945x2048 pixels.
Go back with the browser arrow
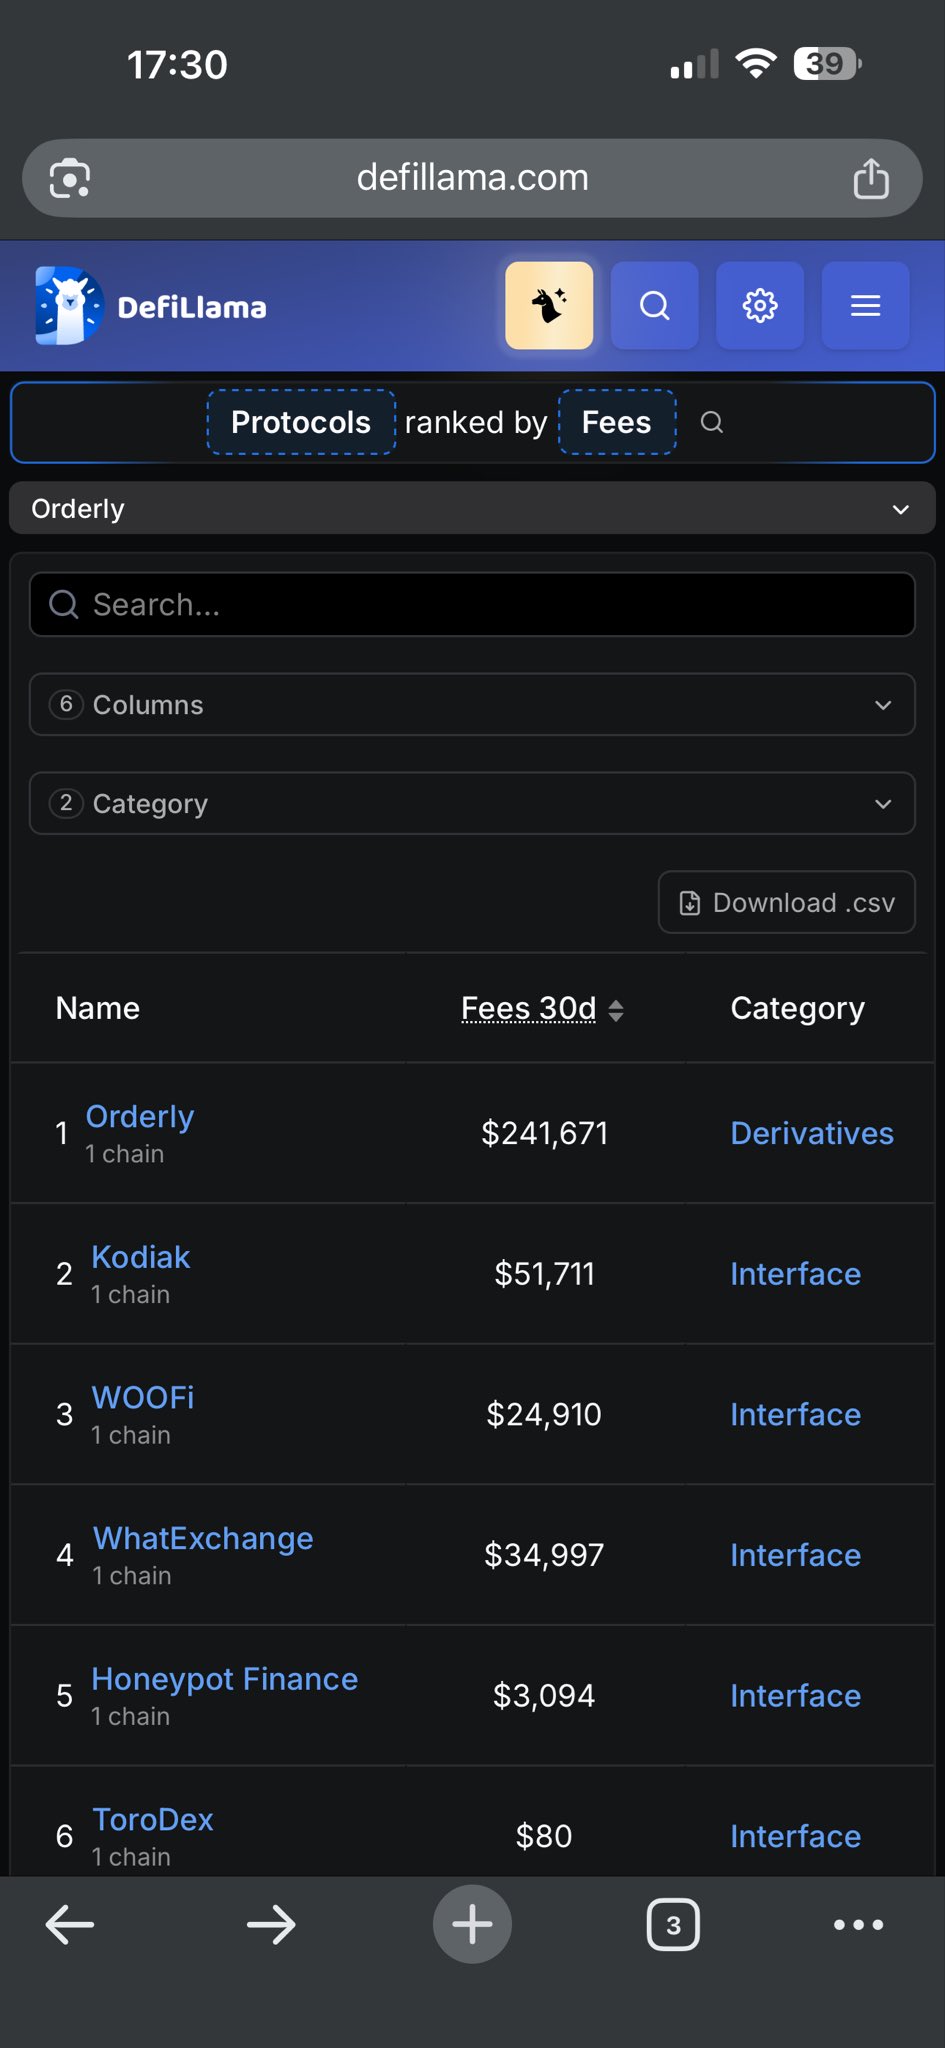[70, 1925]
